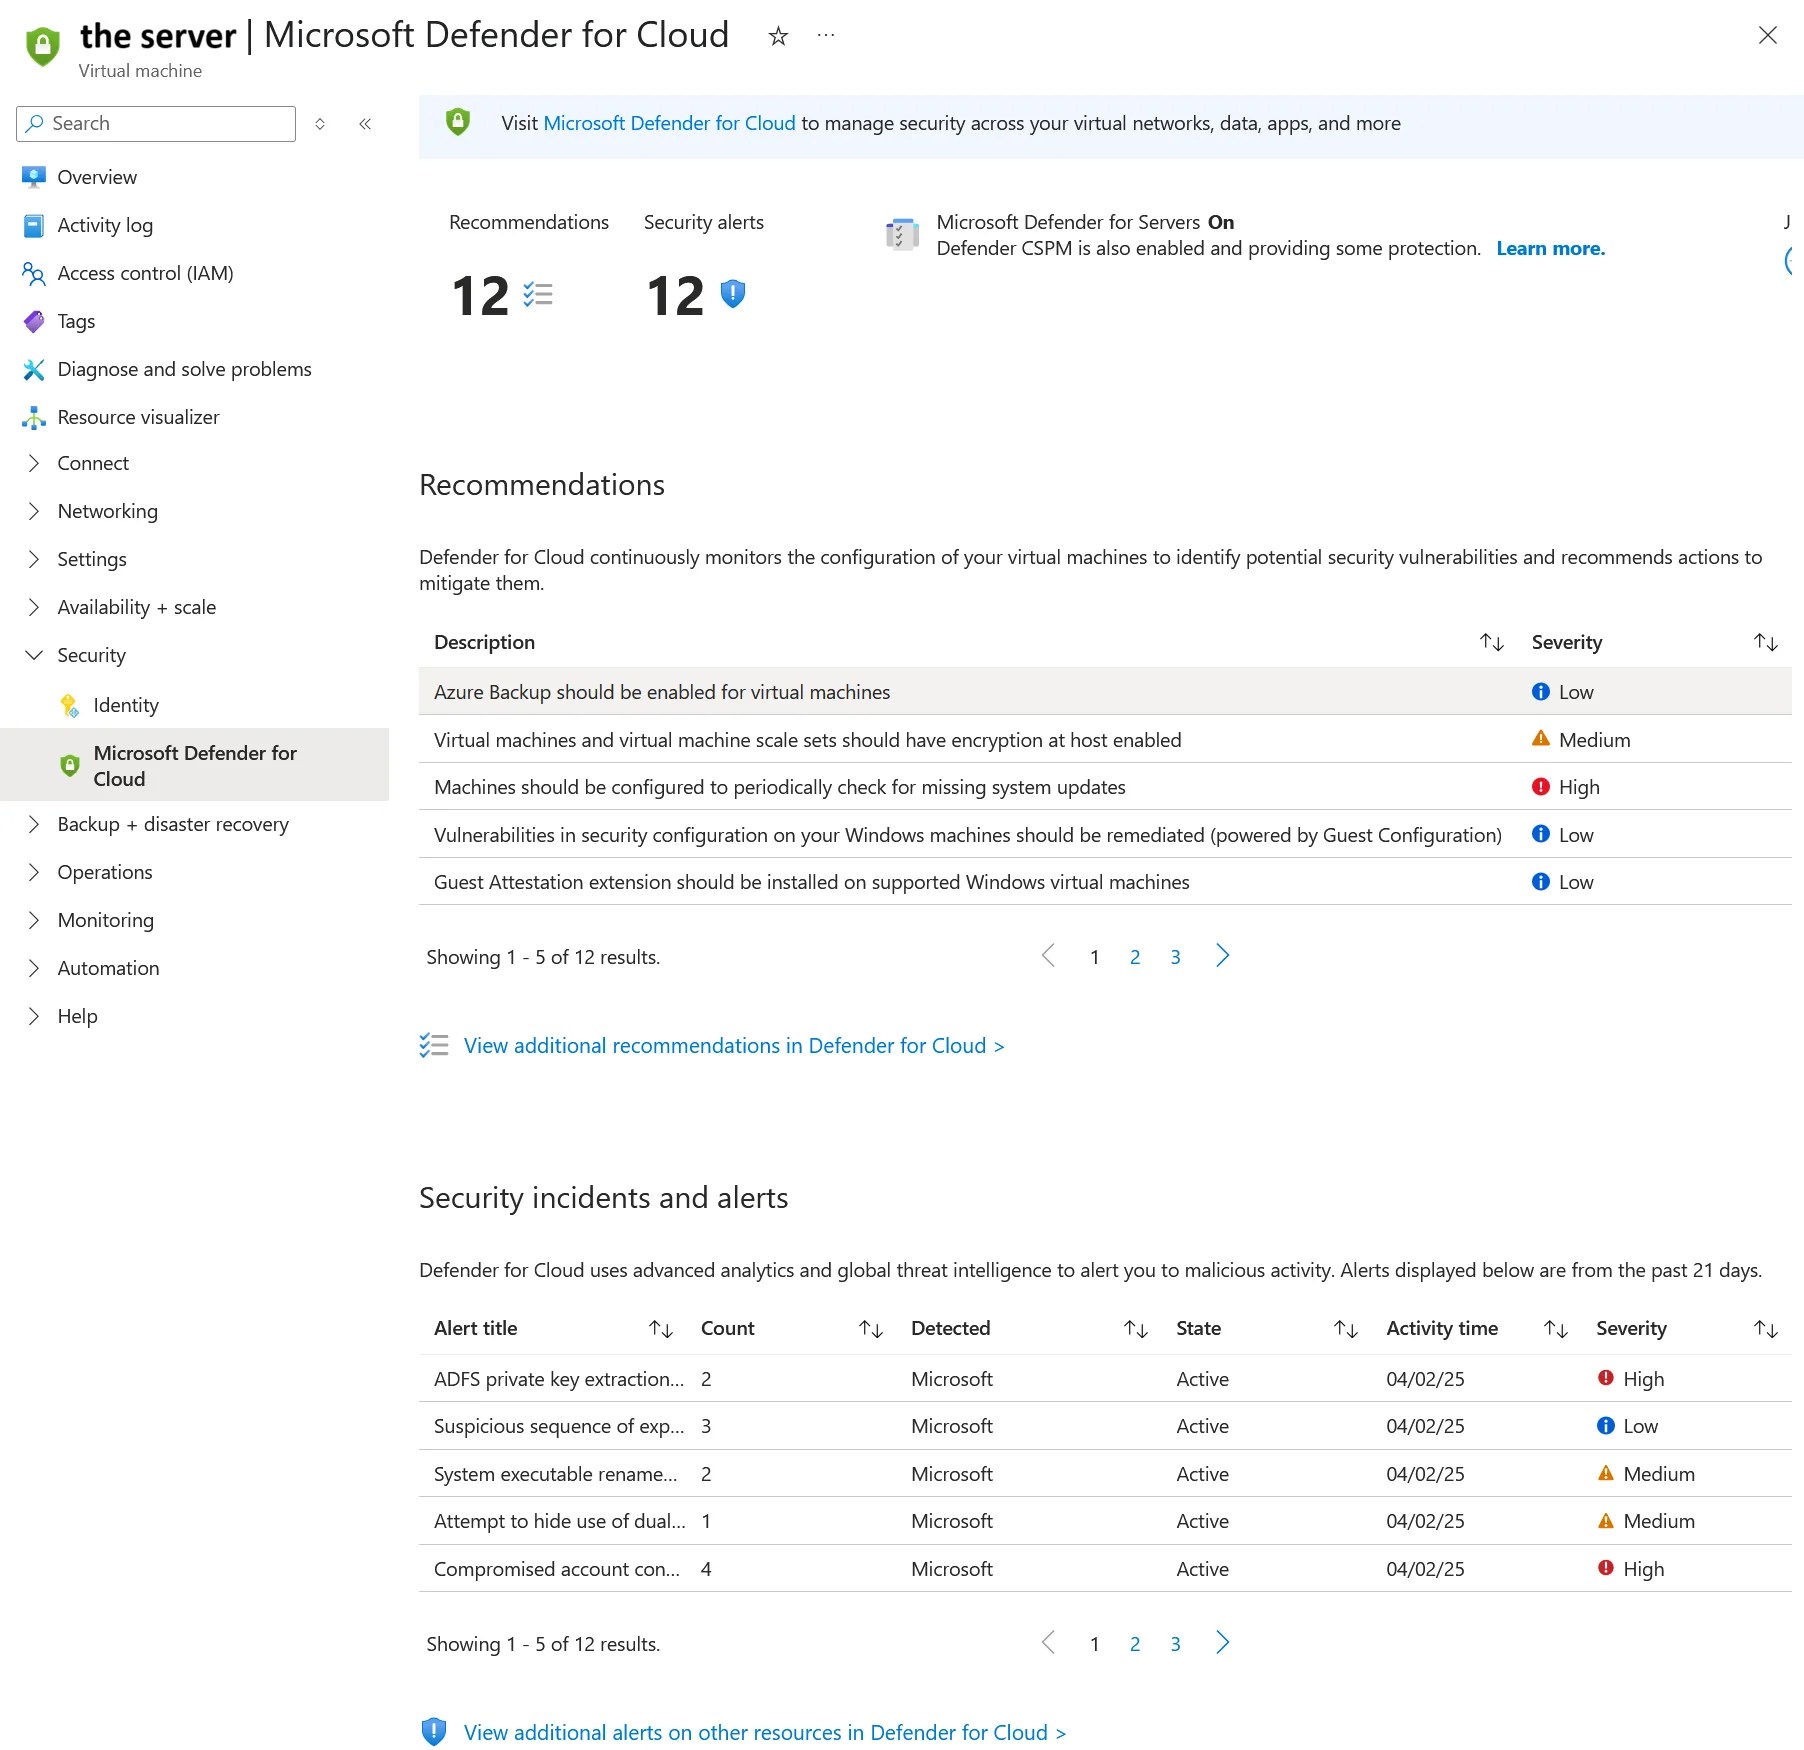
Task: Click the Defender for Servers plan icon
Action: 902,235
